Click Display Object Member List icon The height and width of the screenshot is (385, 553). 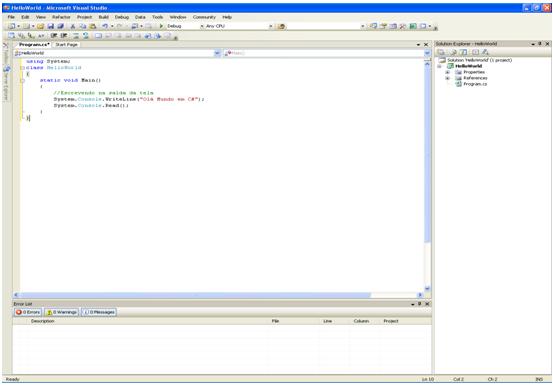pyautogui.click(x=11, y=36)
